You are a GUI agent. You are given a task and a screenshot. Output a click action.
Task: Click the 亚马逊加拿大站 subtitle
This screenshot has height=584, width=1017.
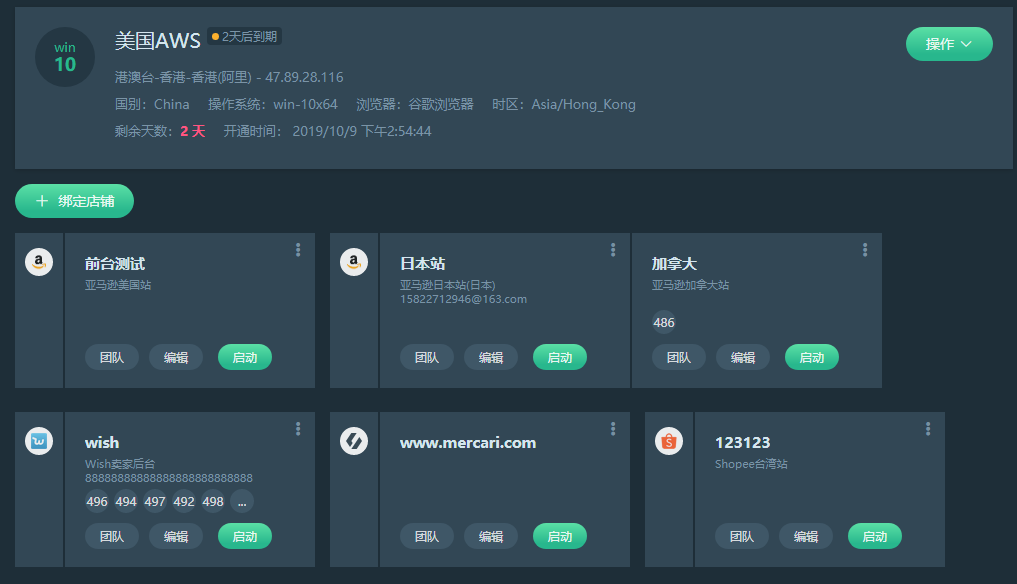[x=690, y=285]
